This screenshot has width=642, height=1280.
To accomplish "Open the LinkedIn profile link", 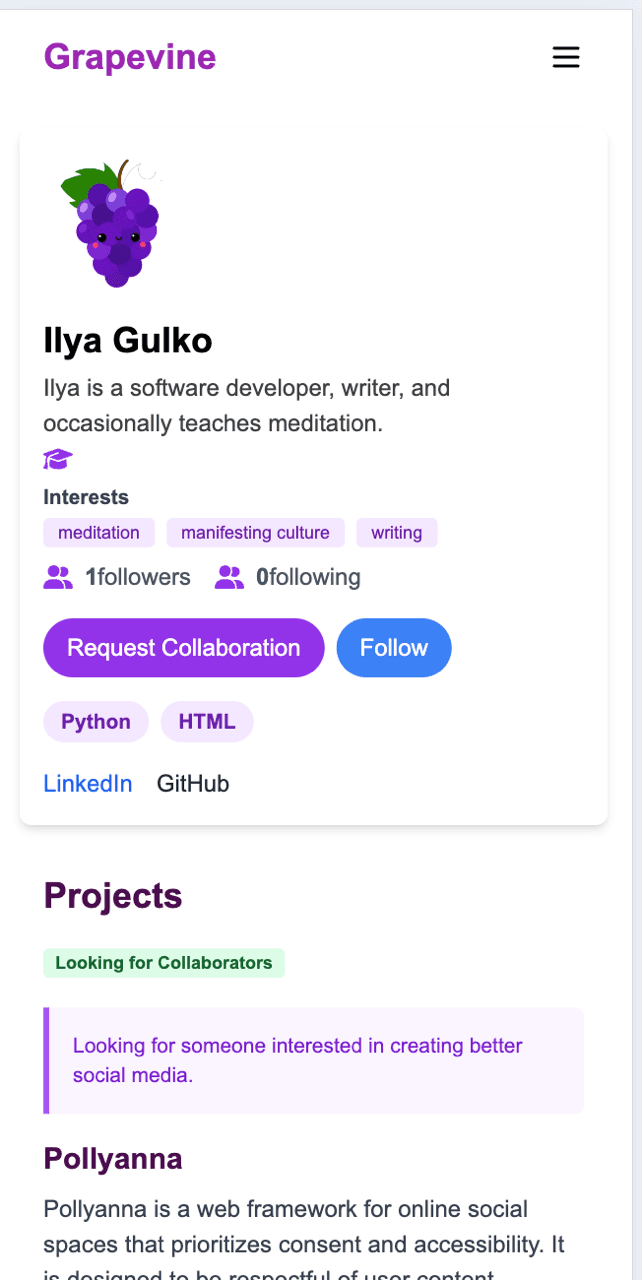I will coord(88,784).
